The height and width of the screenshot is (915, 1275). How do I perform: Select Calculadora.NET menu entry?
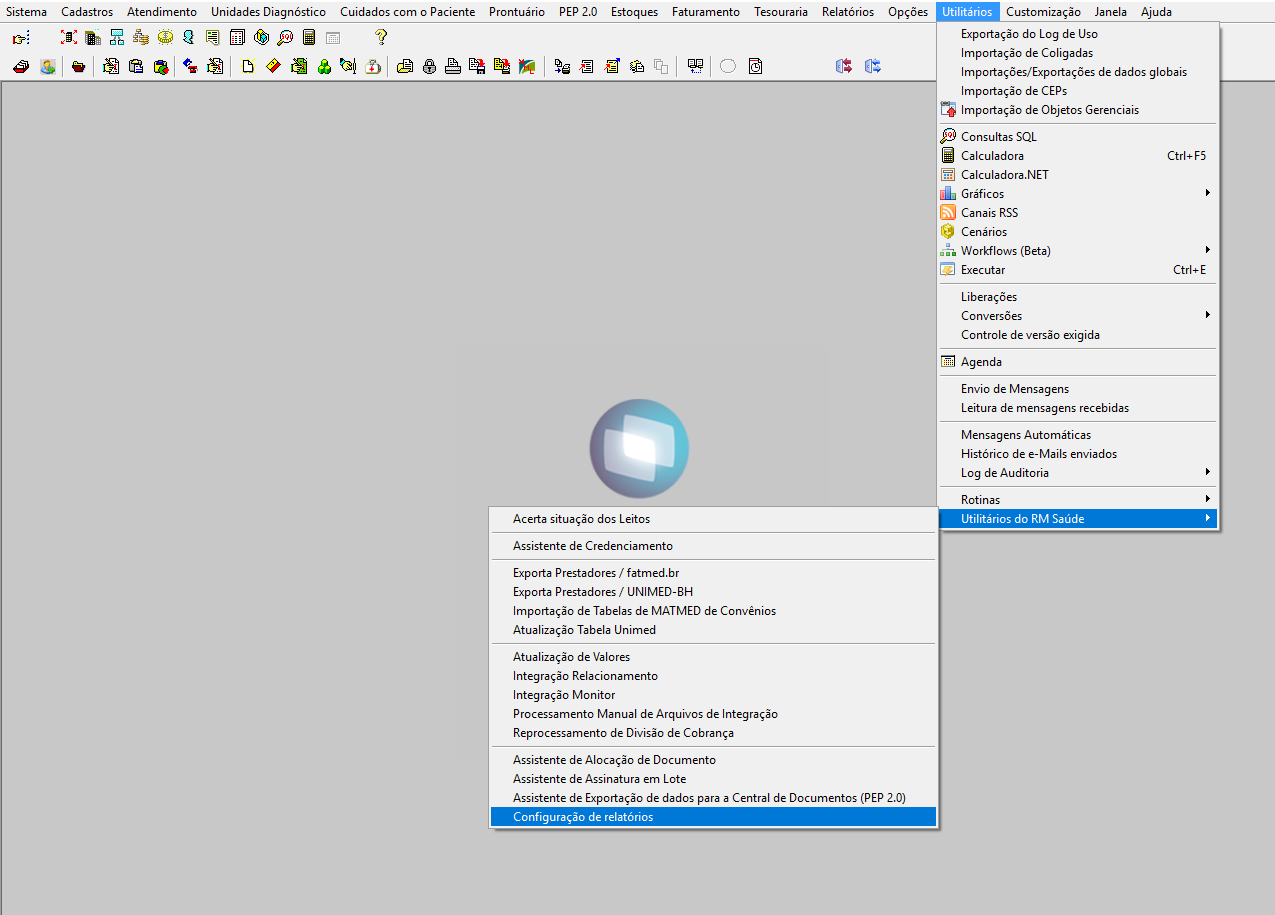click(x=1077, y=175)
